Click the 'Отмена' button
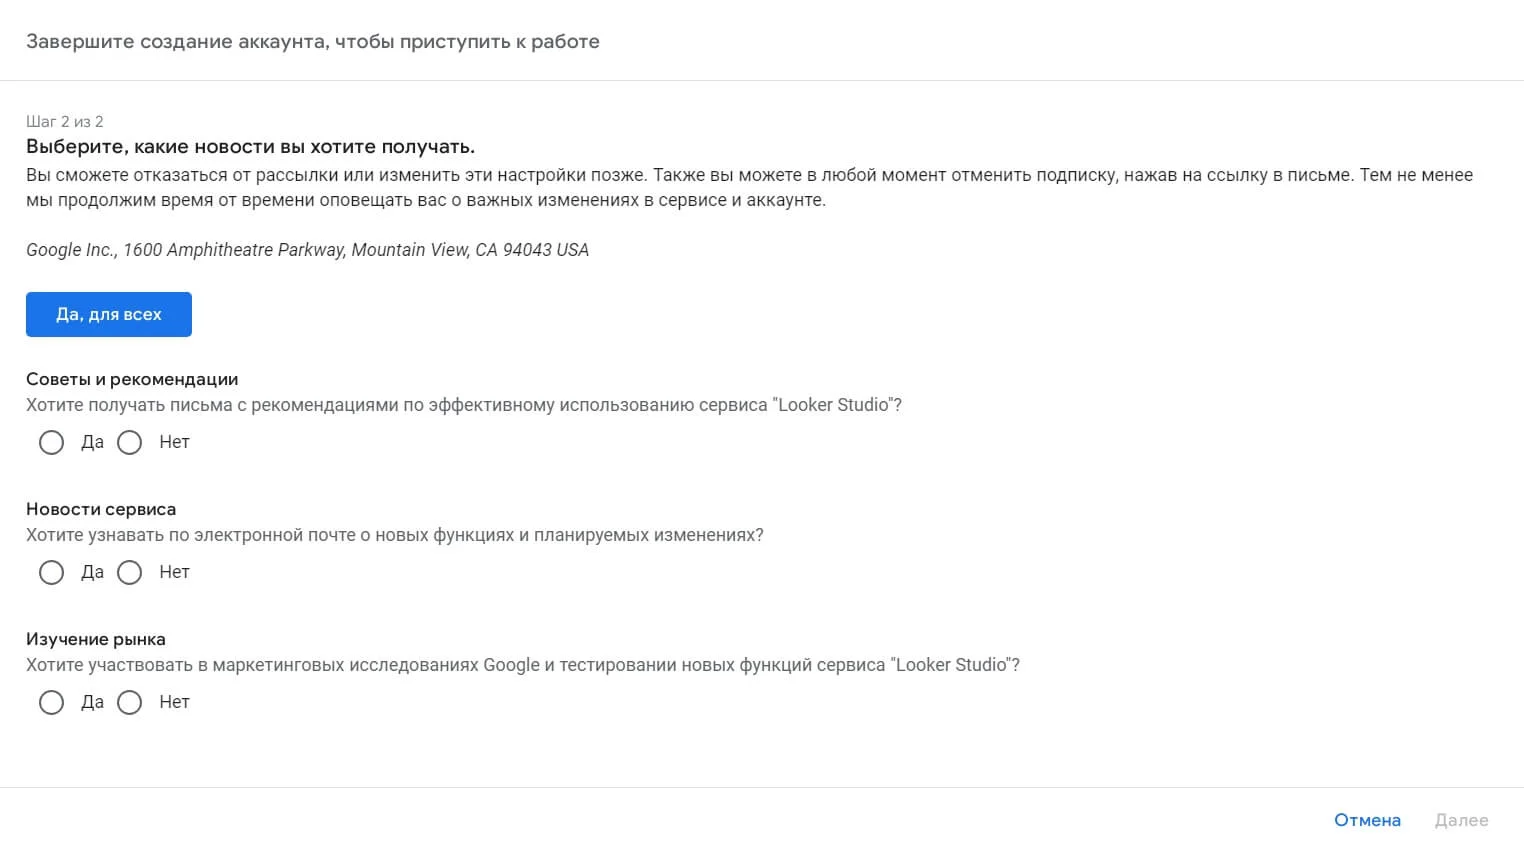 [x=1367, y=820]
